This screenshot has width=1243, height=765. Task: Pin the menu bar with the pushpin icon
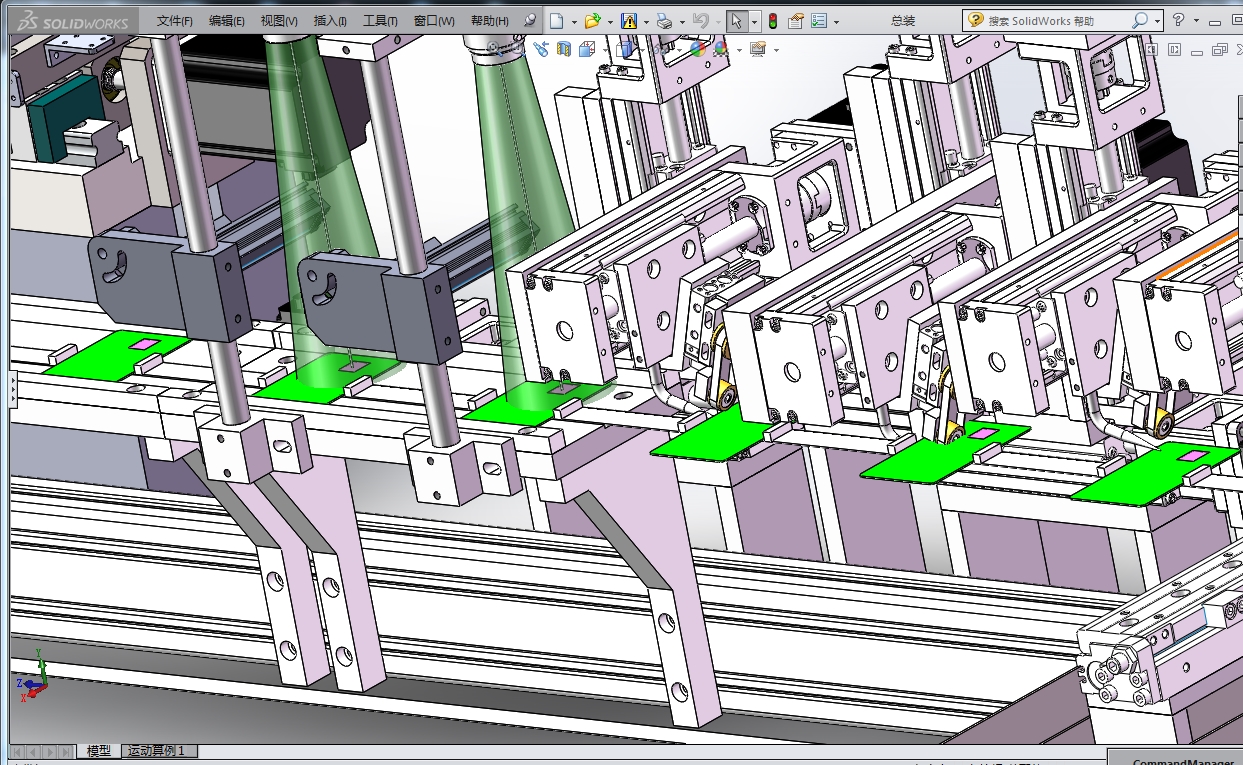pos(530,21)
